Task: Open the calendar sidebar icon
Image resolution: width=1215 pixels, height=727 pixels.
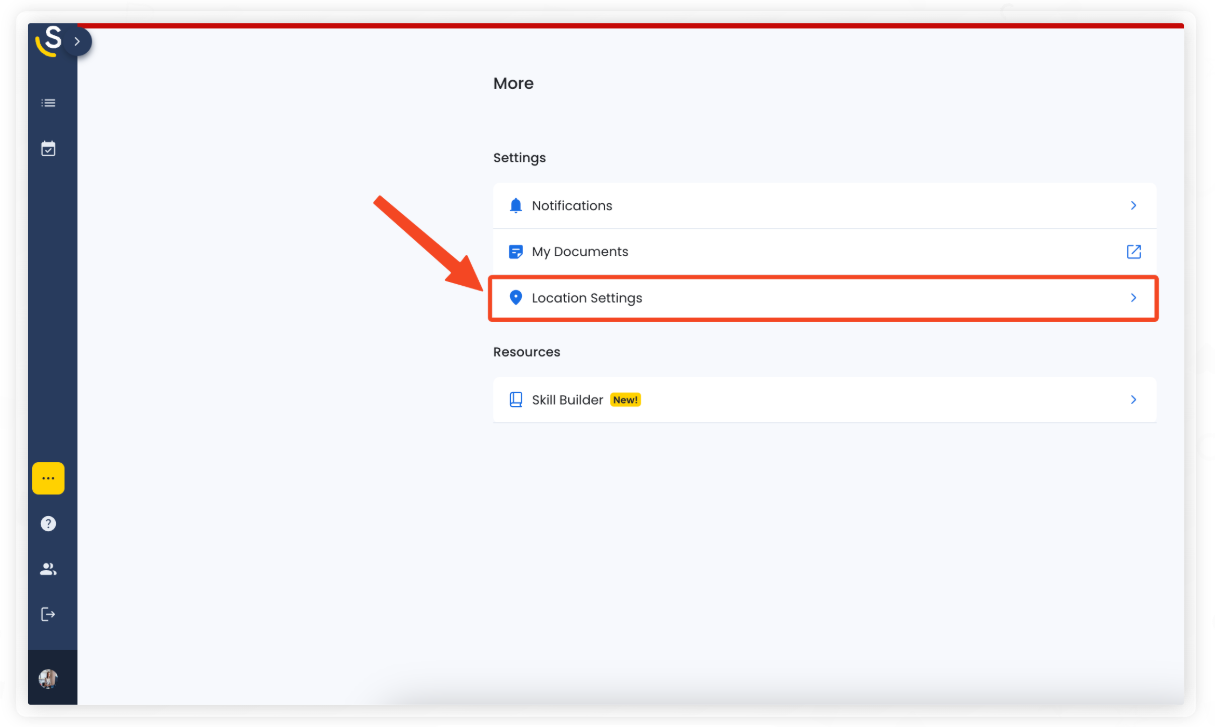Action: (x=48, y=149)
